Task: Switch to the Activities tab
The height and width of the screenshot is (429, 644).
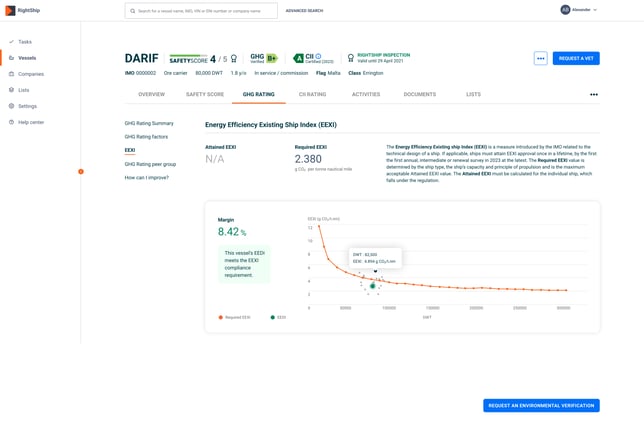Action: [366, 94]
